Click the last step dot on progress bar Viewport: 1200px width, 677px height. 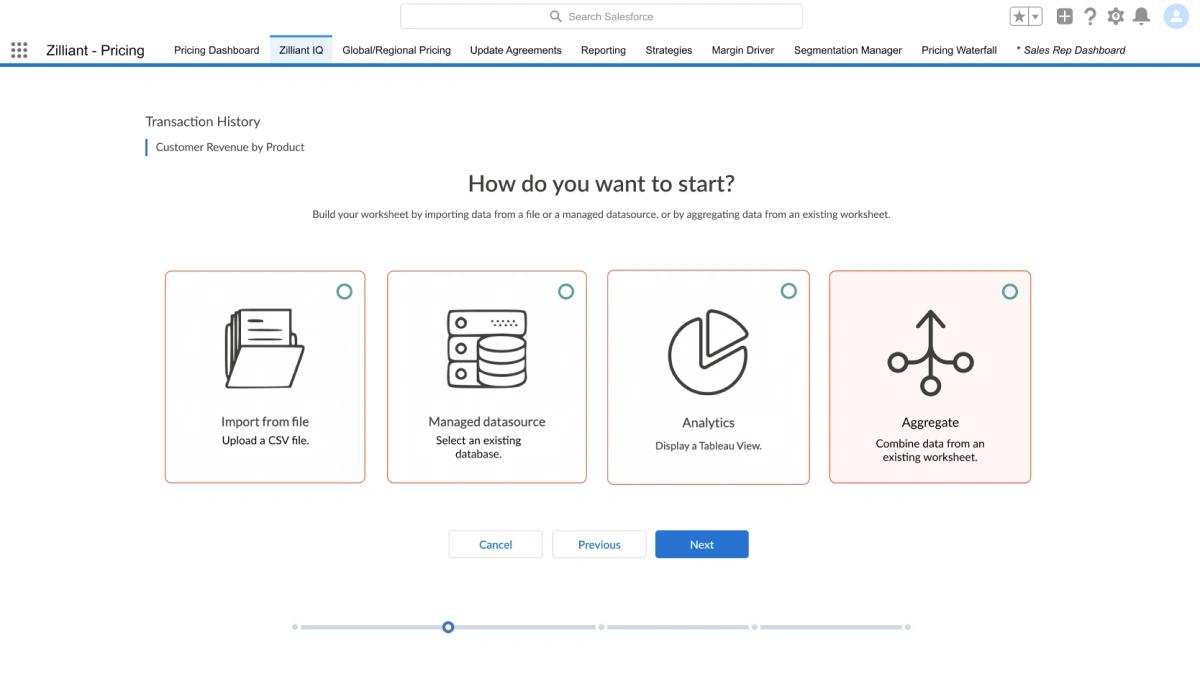click(907, 627)
